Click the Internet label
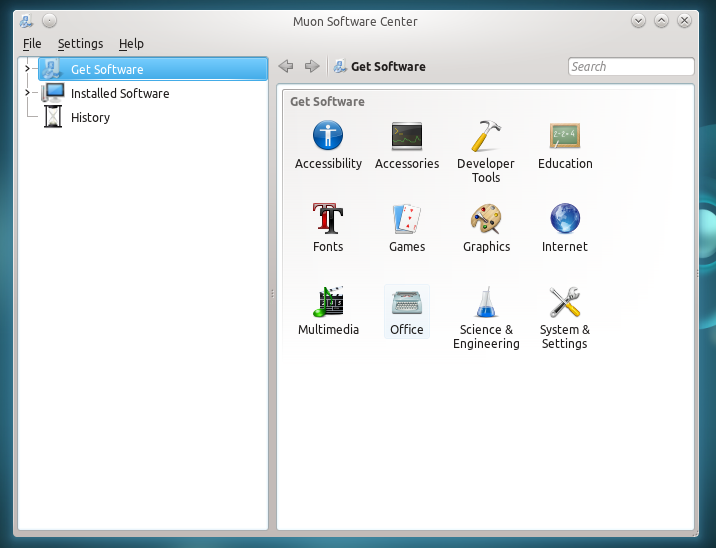716x548 pixels. pos(565,247)
